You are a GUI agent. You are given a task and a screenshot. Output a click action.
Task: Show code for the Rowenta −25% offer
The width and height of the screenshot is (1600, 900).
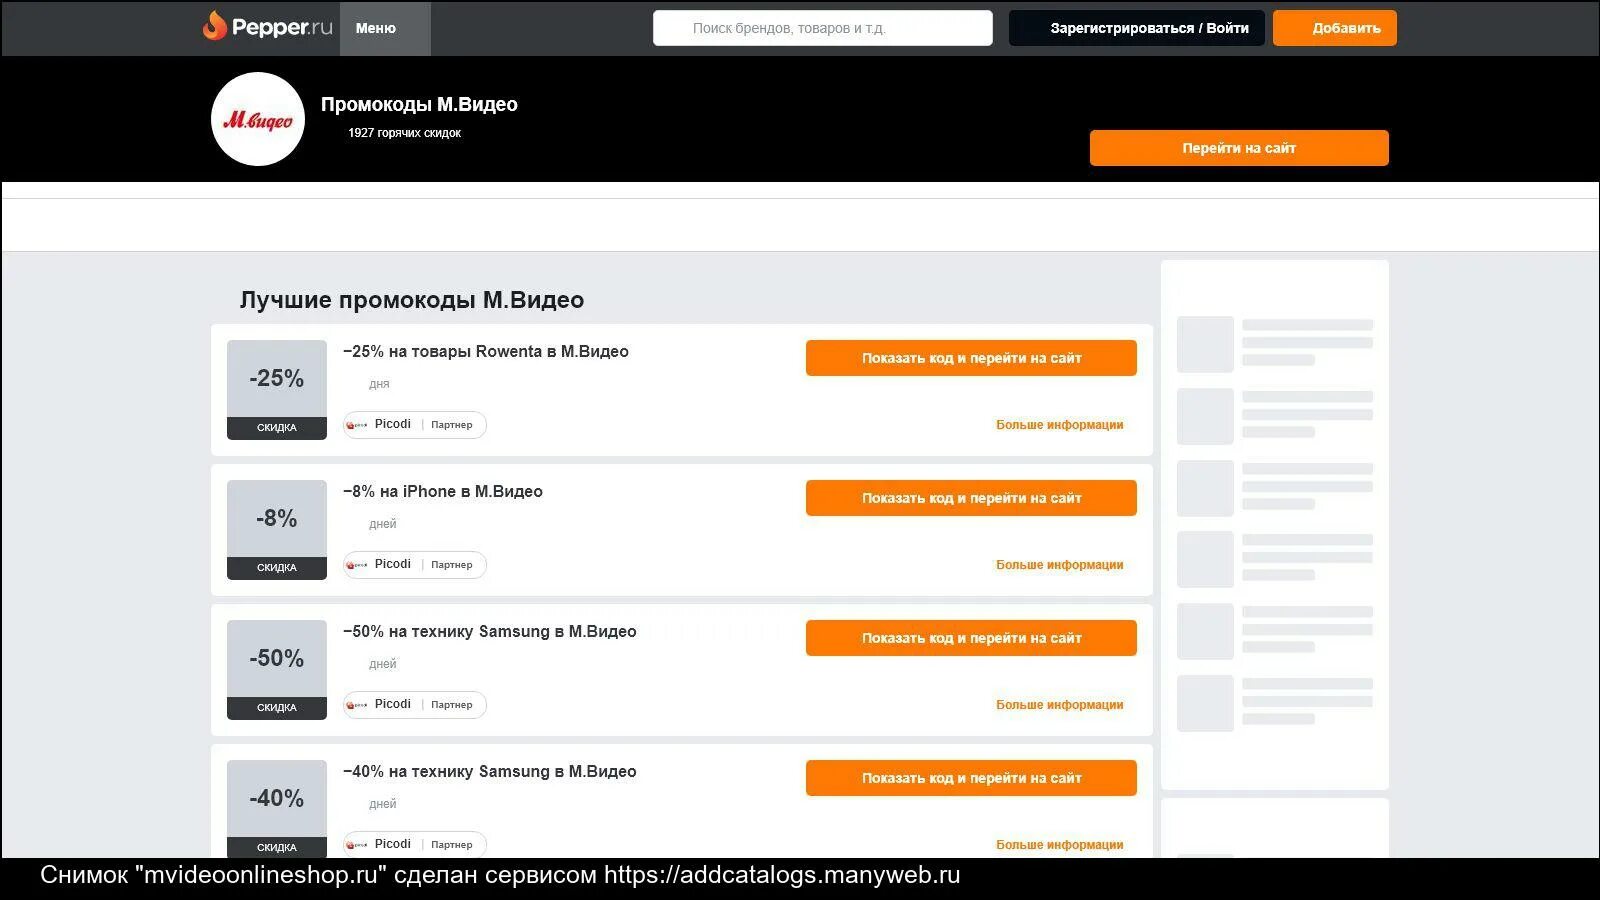click(x=971, y=358)
